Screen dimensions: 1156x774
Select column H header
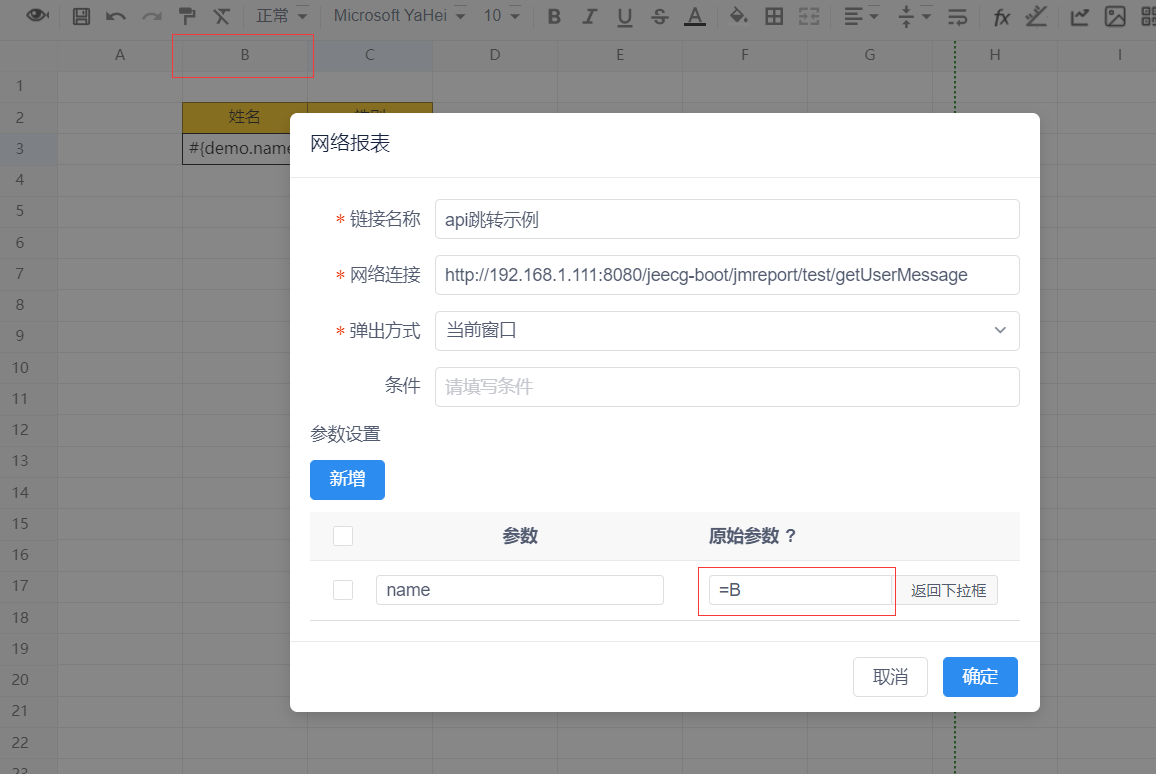coord(995,55)
